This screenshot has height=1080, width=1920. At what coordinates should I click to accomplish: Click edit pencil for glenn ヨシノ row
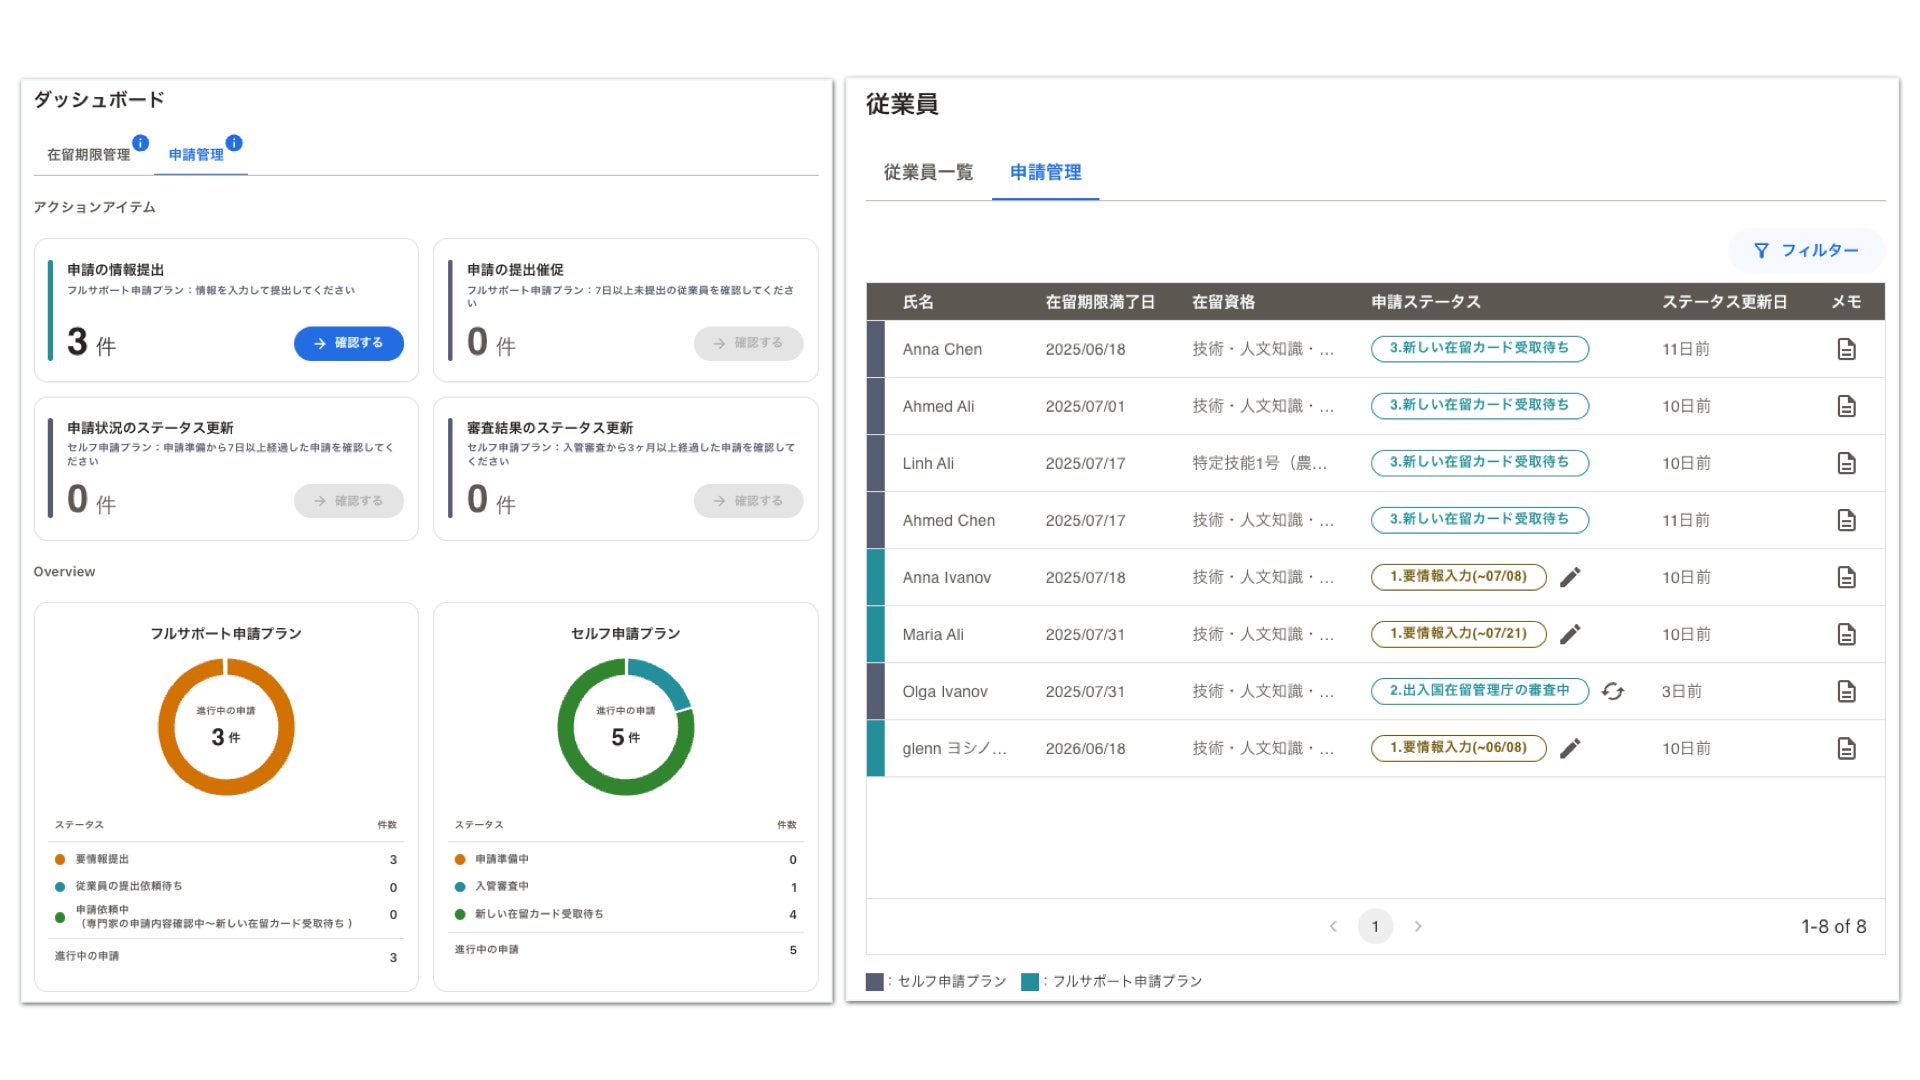coord(1570,748)
